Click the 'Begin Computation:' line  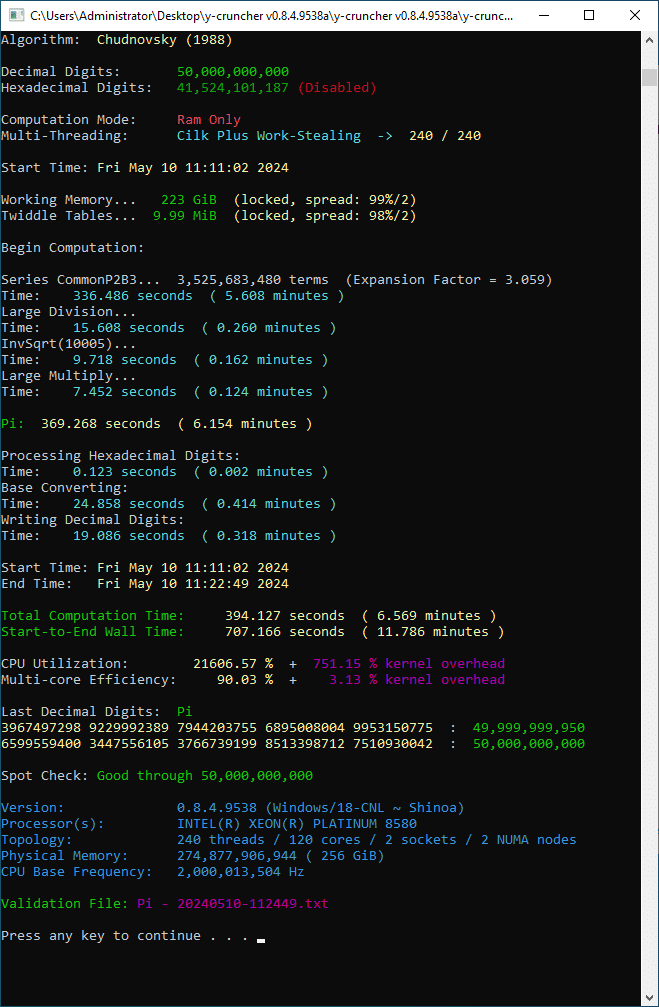pyautogui.click(x=73, y=248)
